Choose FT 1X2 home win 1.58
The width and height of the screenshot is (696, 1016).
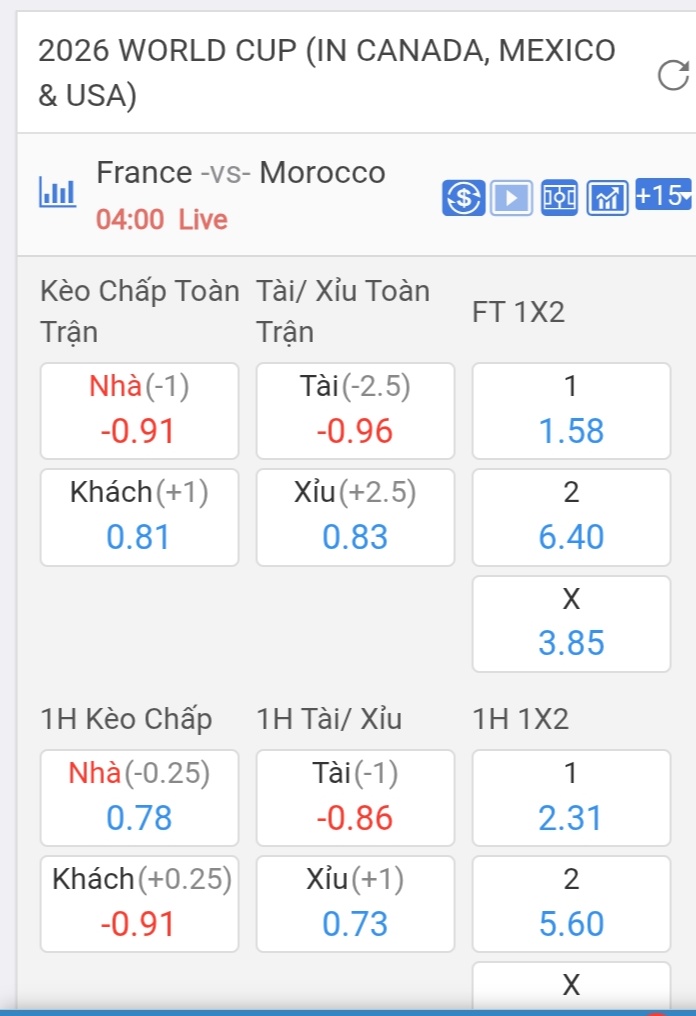point(571,411)
